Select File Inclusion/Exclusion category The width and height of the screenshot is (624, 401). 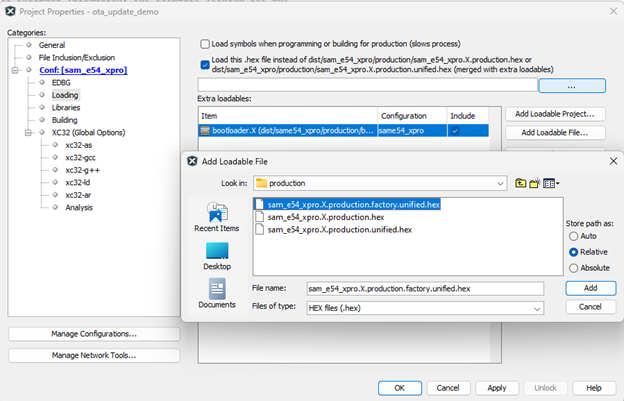click(x=77, y=58)
